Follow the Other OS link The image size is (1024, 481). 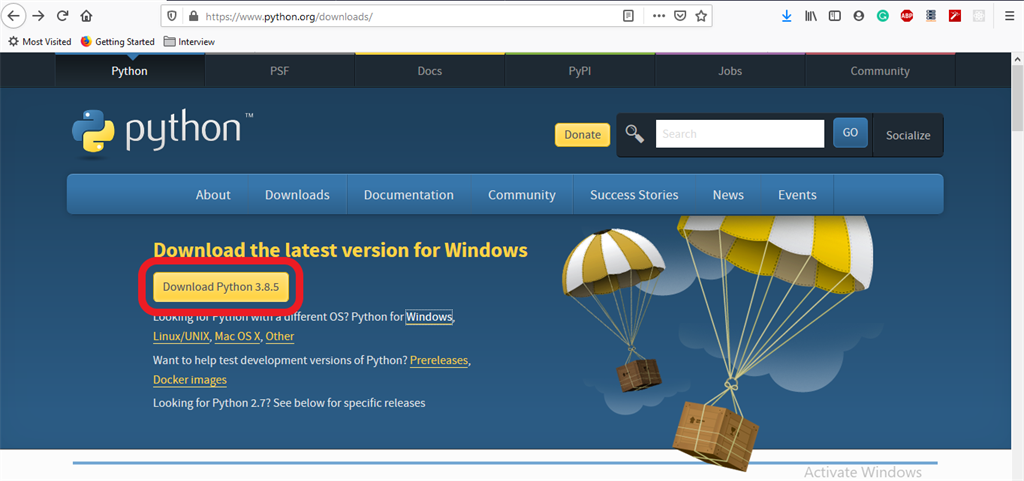[280, 336]
